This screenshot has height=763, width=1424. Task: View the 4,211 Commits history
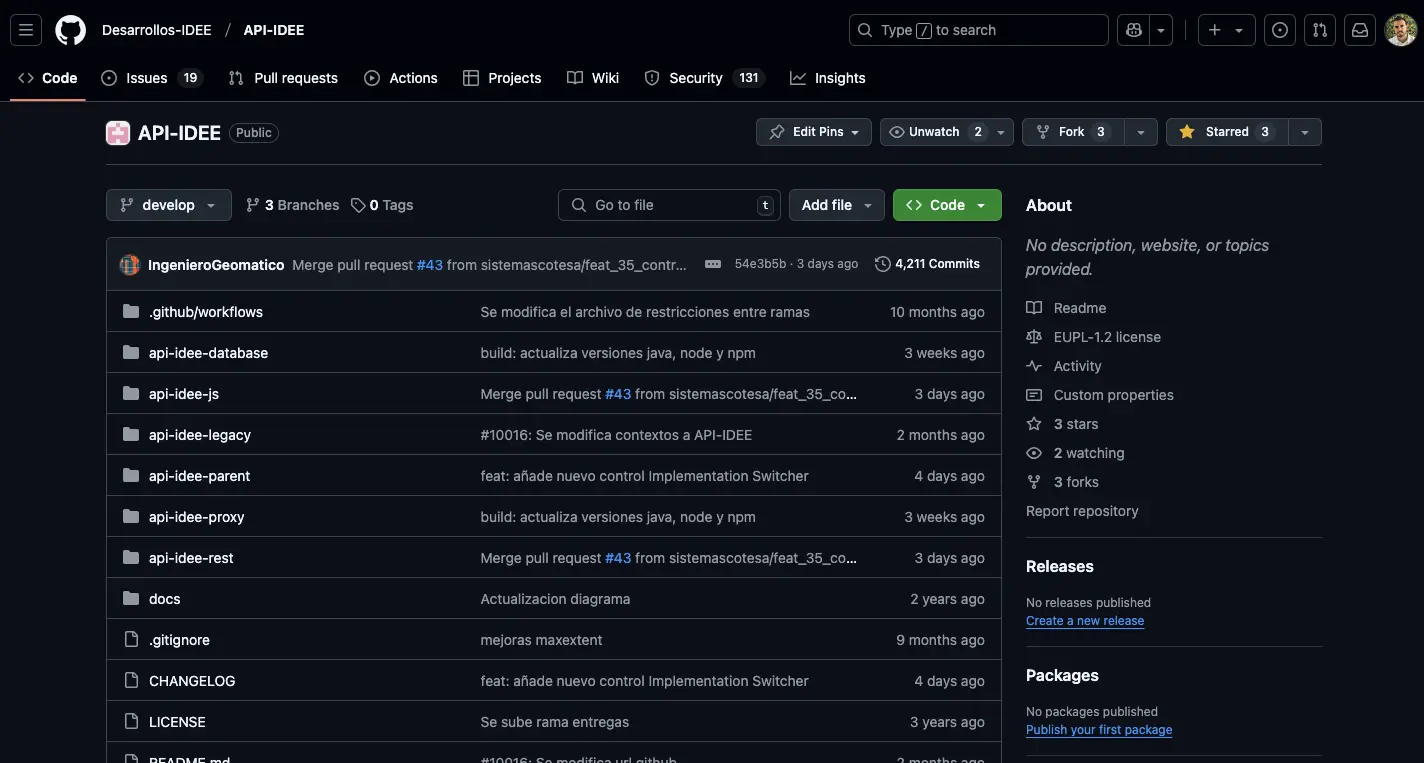(x=927, y=264)
